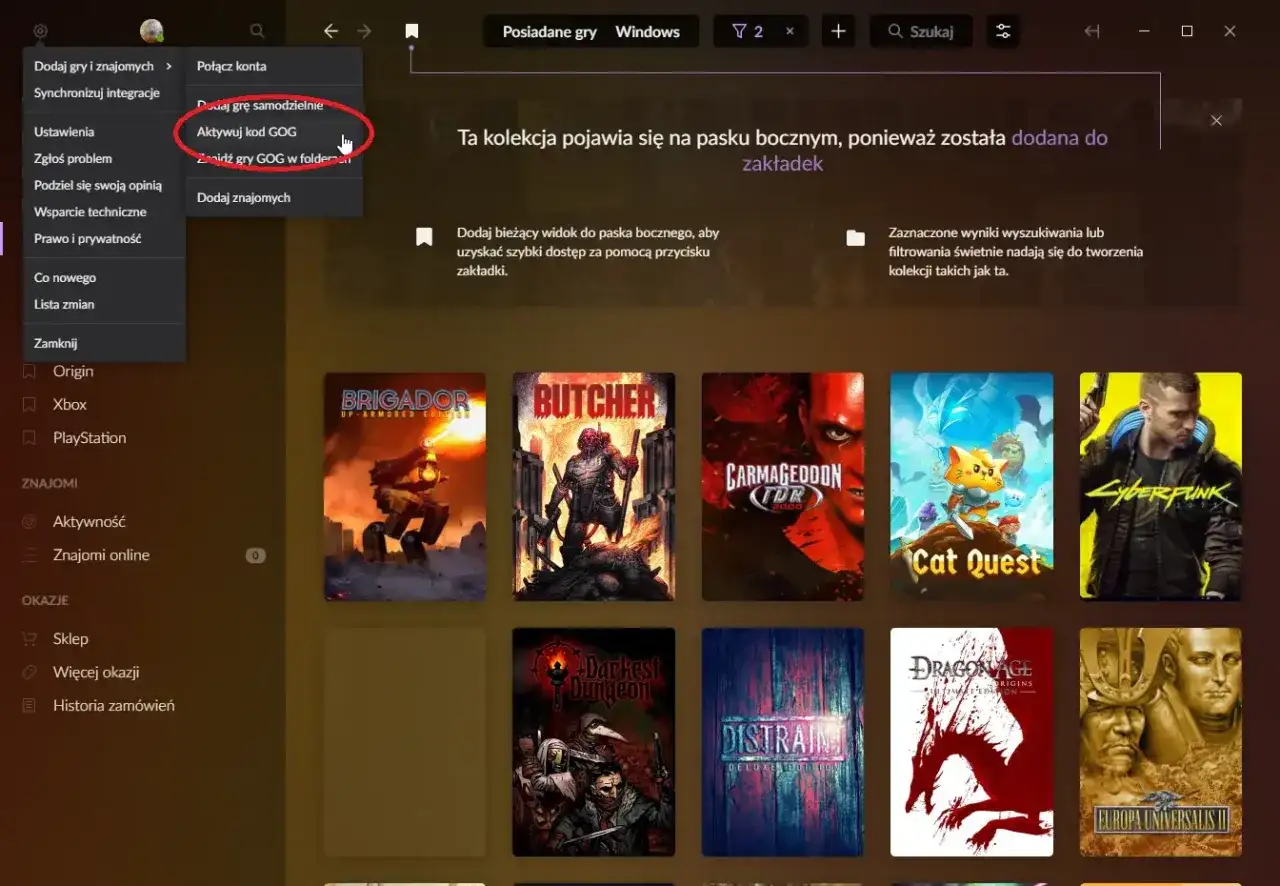Open the Xbox bookmark in sidebar
Viewport: 1280px width, 886px height.
[70, 404]
